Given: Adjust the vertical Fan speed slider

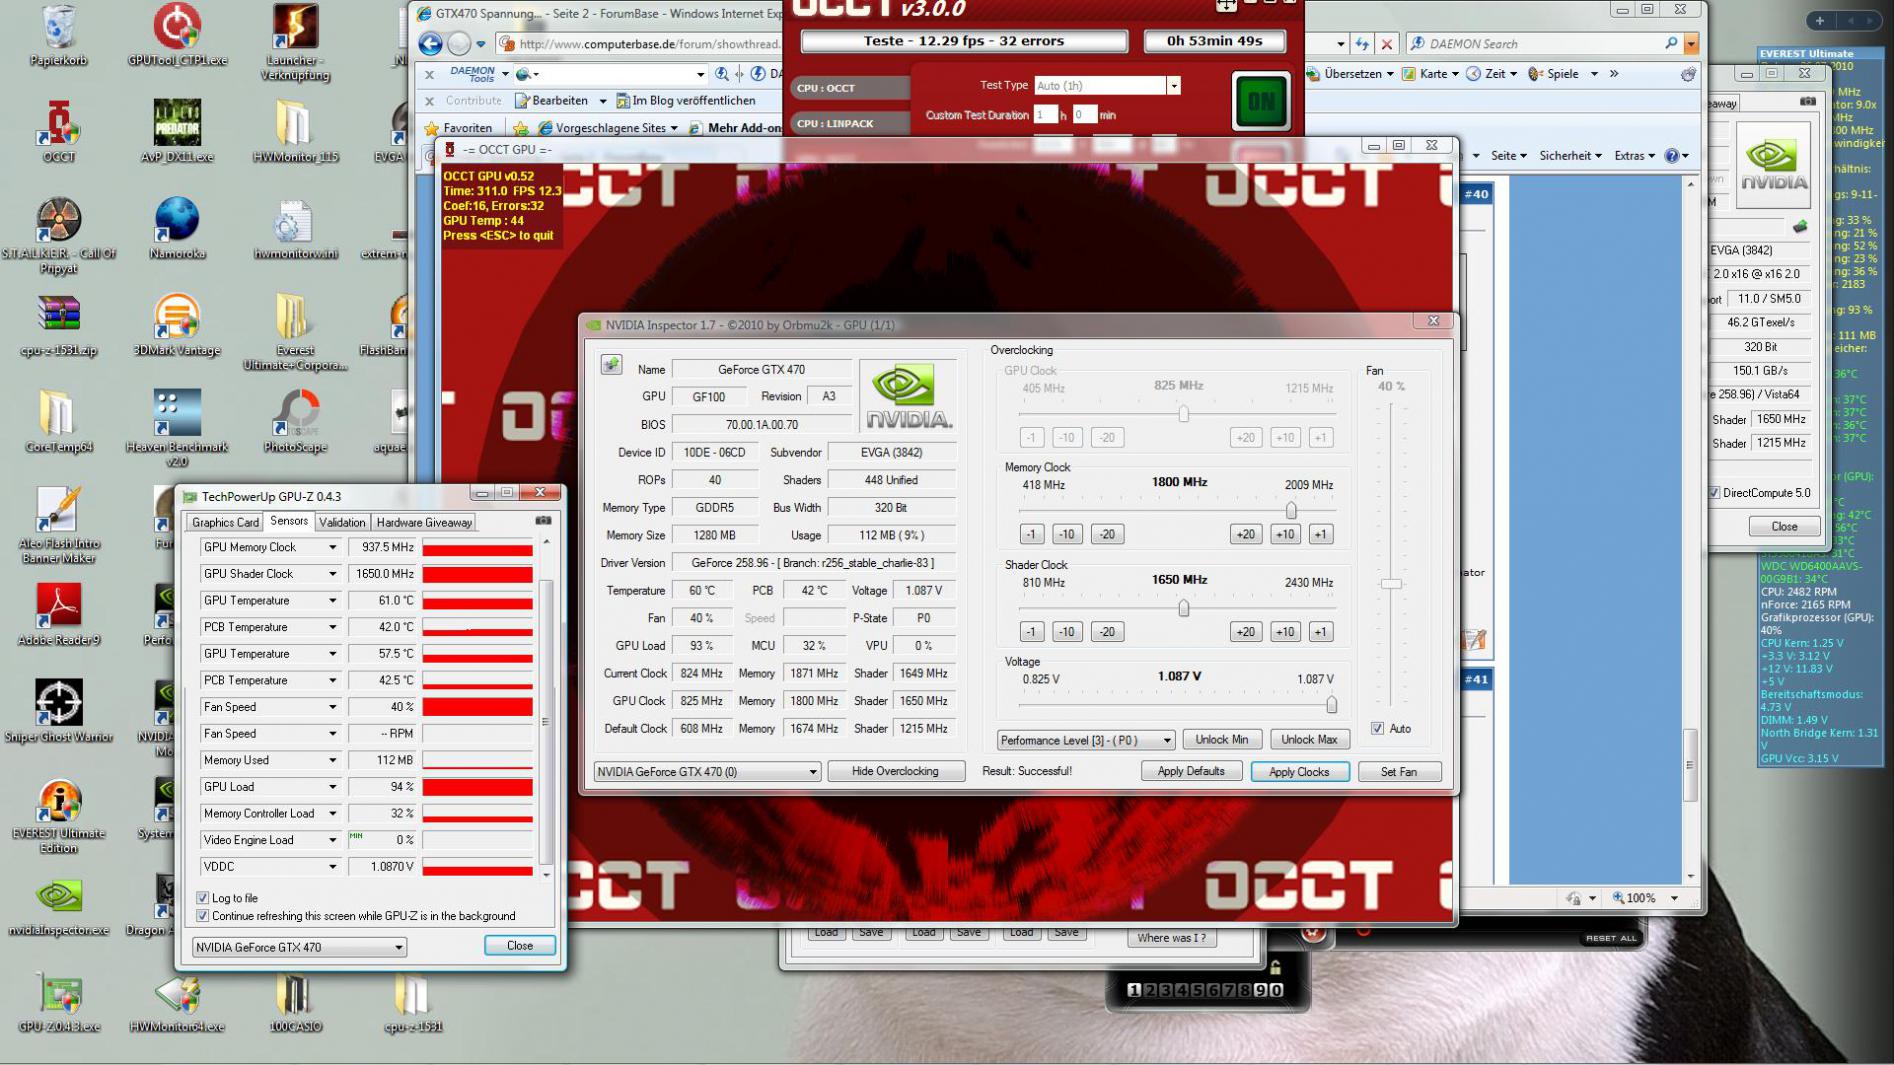Looking at the screenshot, I should tap(1391, 583).
